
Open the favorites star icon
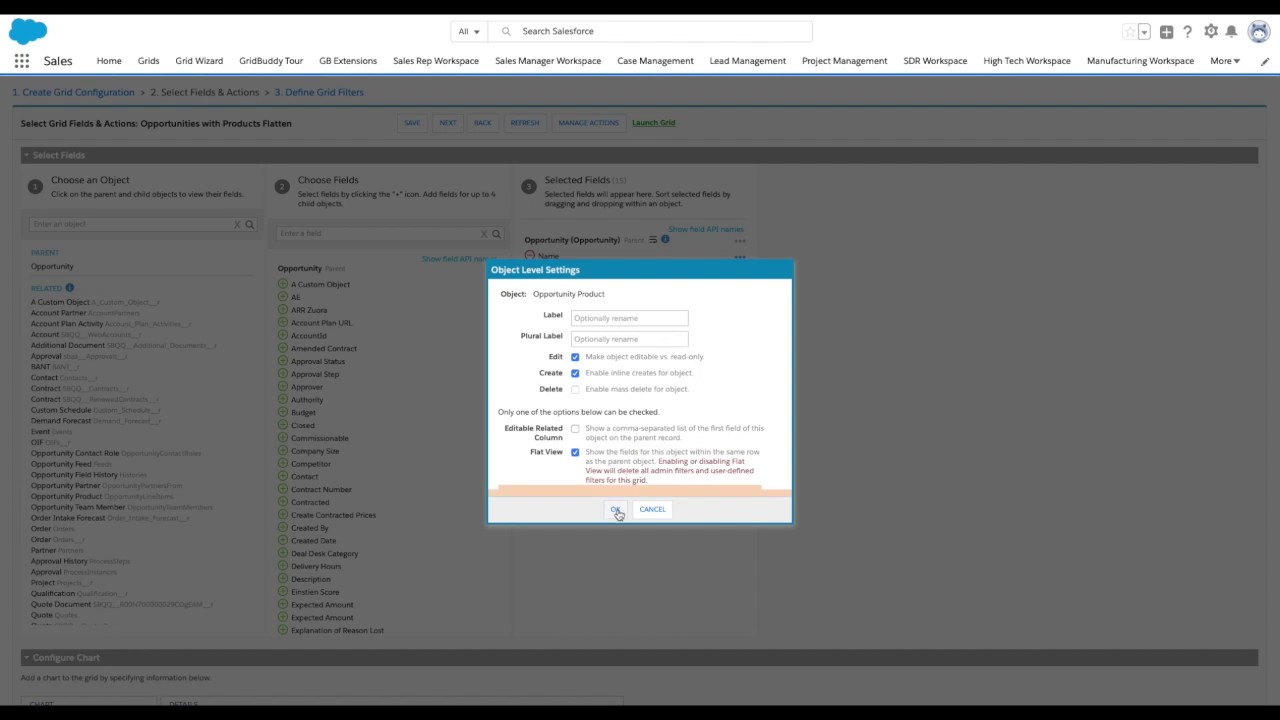coord(1130,32)
